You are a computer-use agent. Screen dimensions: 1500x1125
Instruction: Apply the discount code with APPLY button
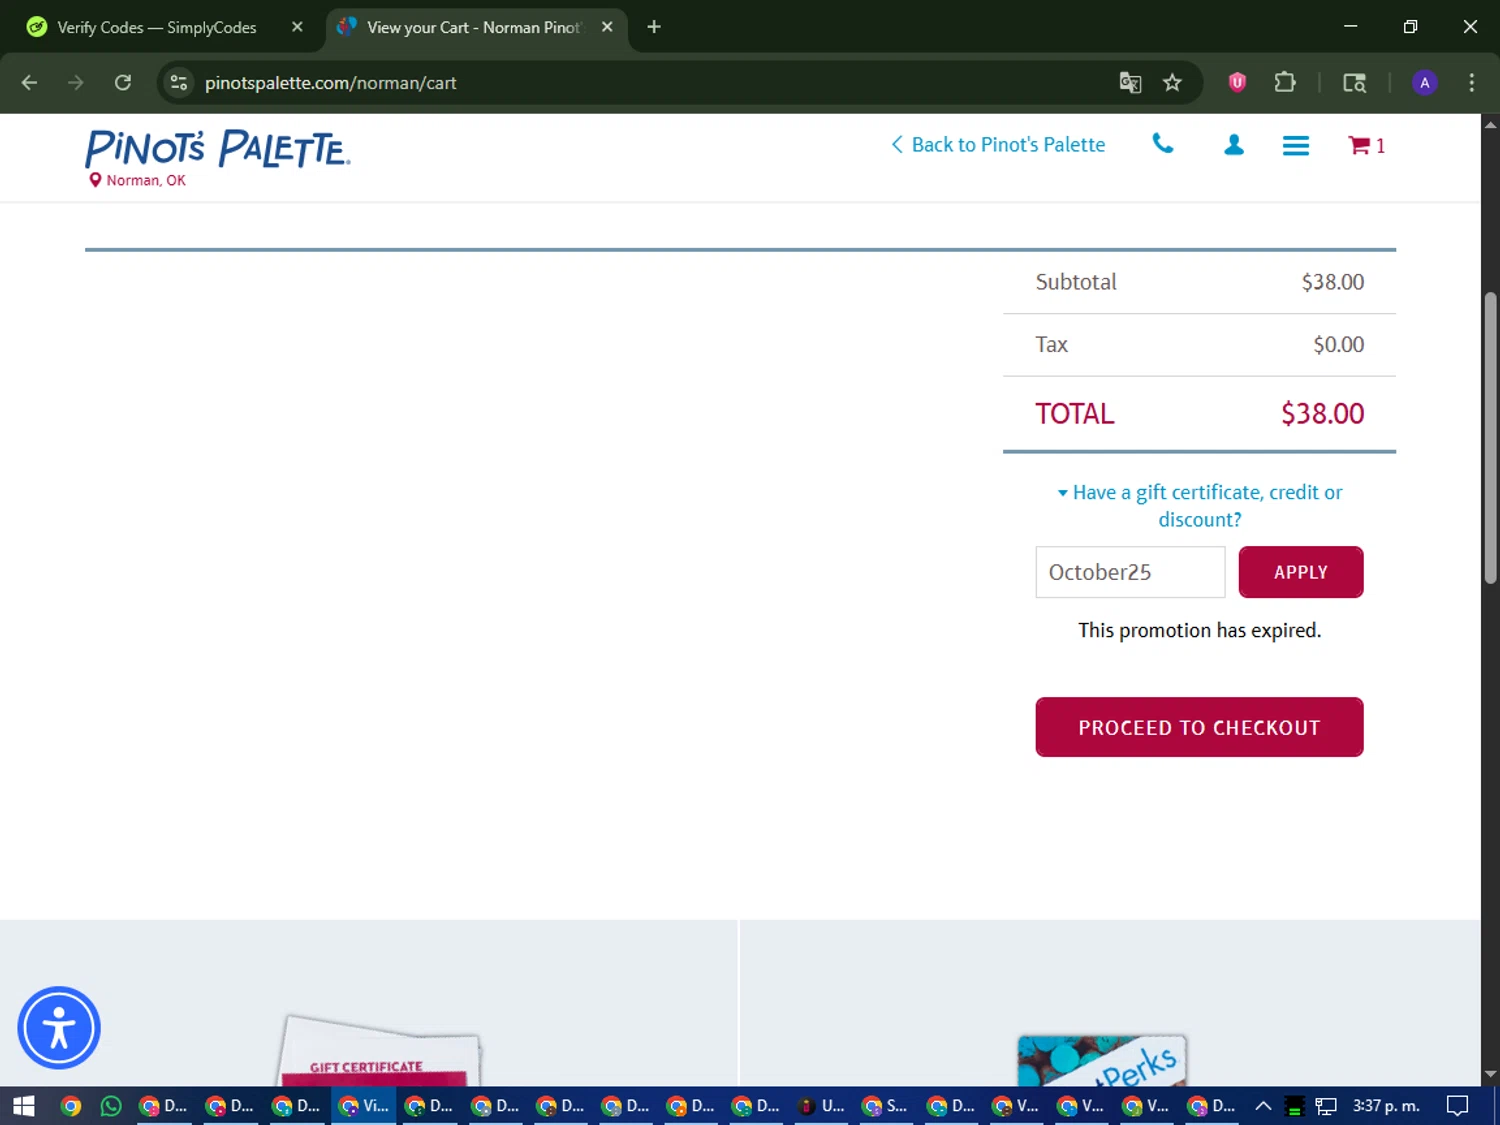pyautogui.click(x=1300, y=572)
